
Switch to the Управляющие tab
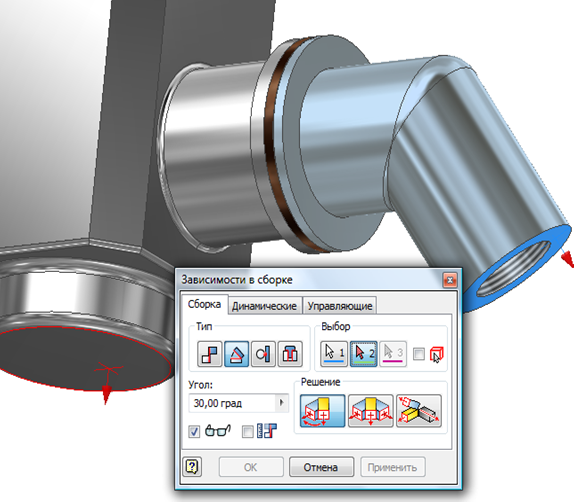(340, 306)
